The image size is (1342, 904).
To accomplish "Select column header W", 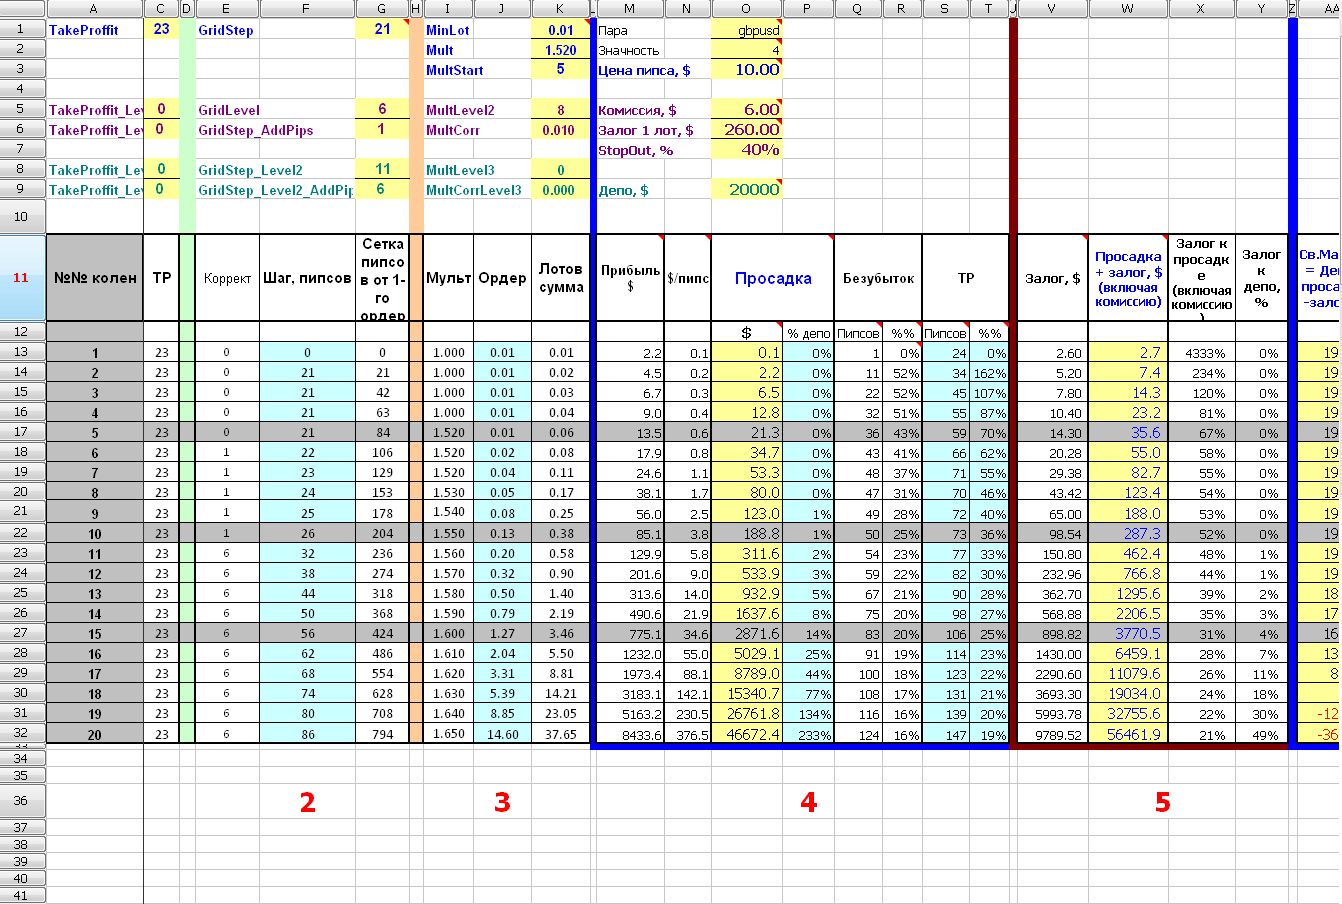I will coord(1128,9).
